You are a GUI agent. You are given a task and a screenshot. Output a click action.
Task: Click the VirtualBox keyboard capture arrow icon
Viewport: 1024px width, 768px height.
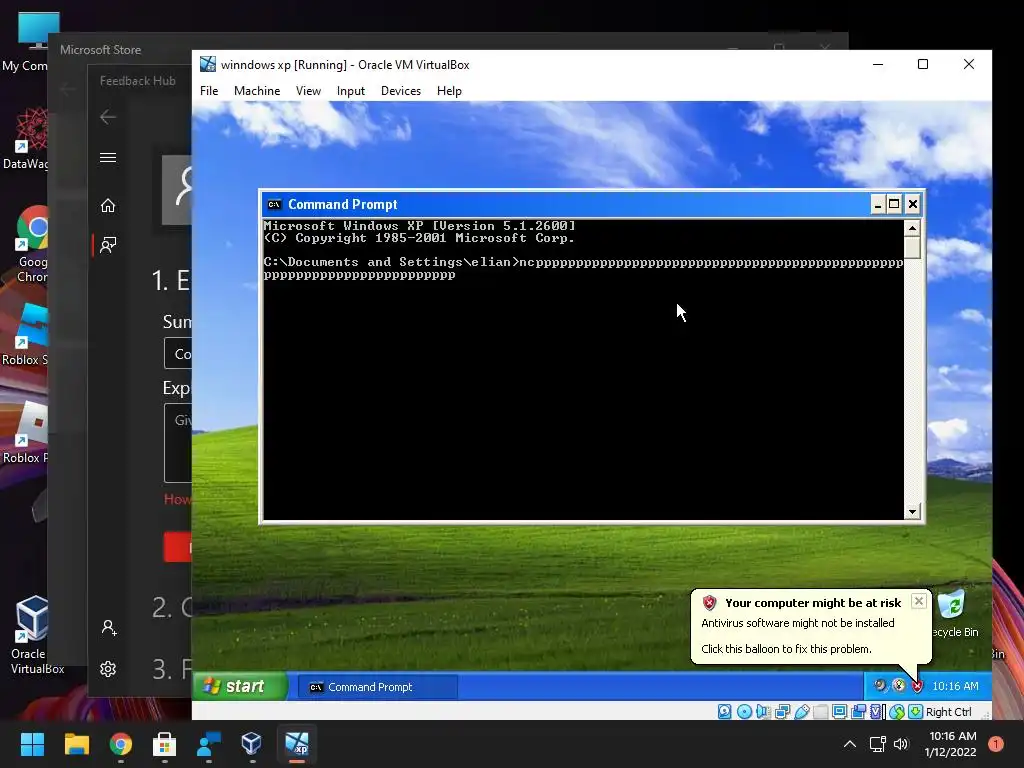pyautogui.click(x=916, y=712)
